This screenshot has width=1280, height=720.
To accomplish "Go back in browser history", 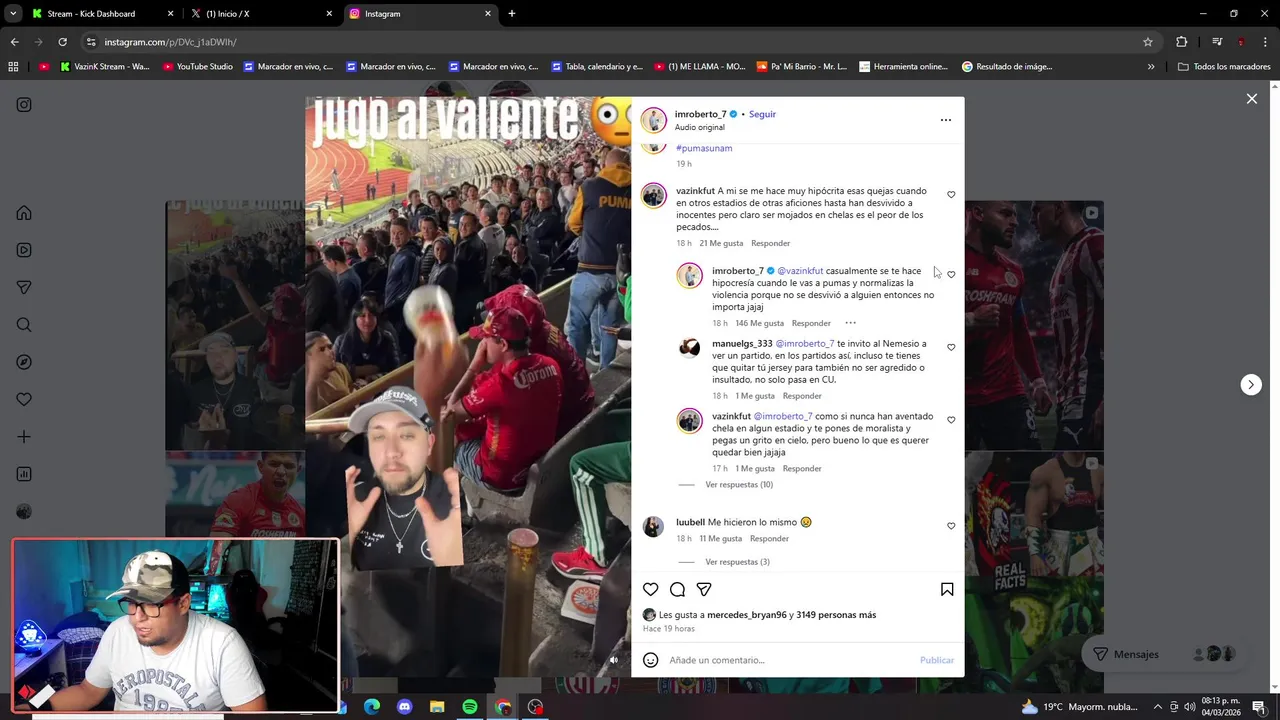I will [x=14, y=42].
